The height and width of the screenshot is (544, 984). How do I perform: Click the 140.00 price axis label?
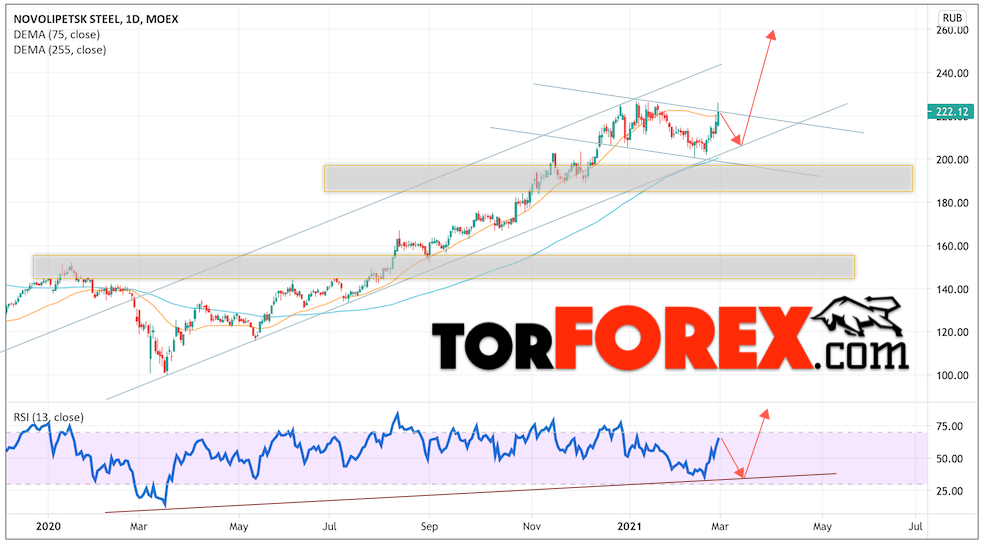pyautogui.click(x=951, y=289)
